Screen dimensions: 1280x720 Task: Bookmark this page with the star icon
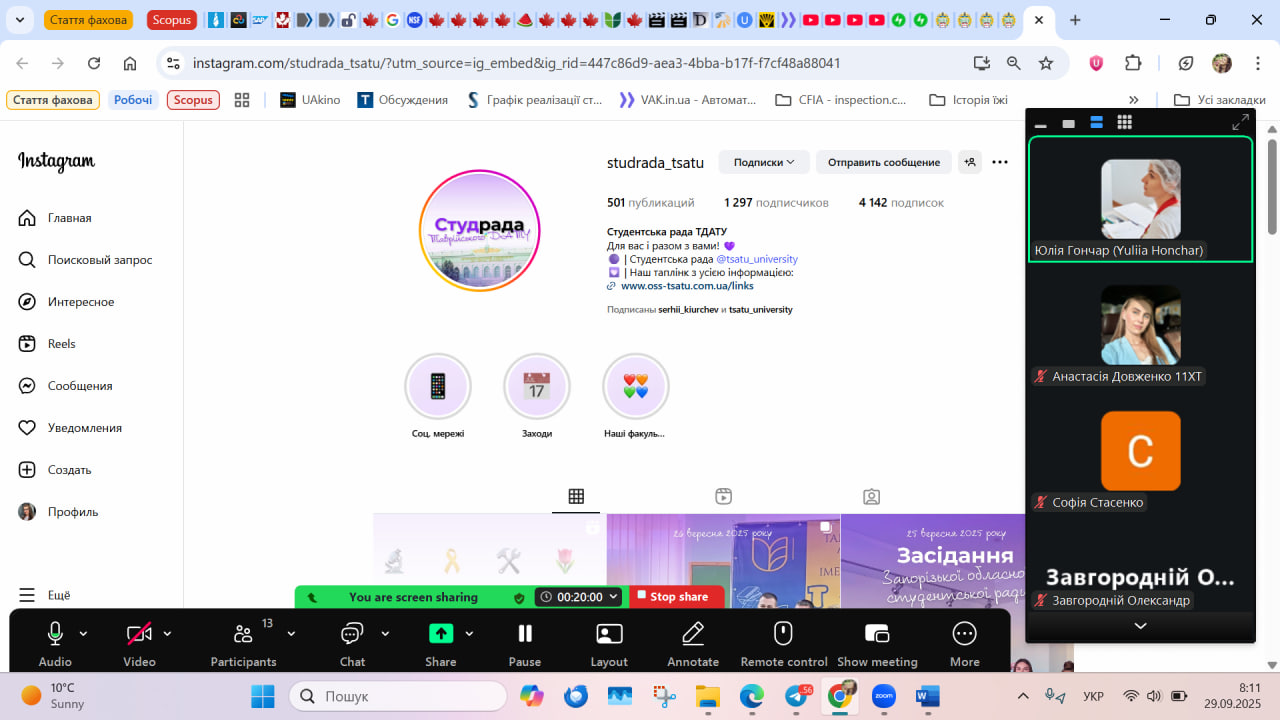coord(1046,63)
